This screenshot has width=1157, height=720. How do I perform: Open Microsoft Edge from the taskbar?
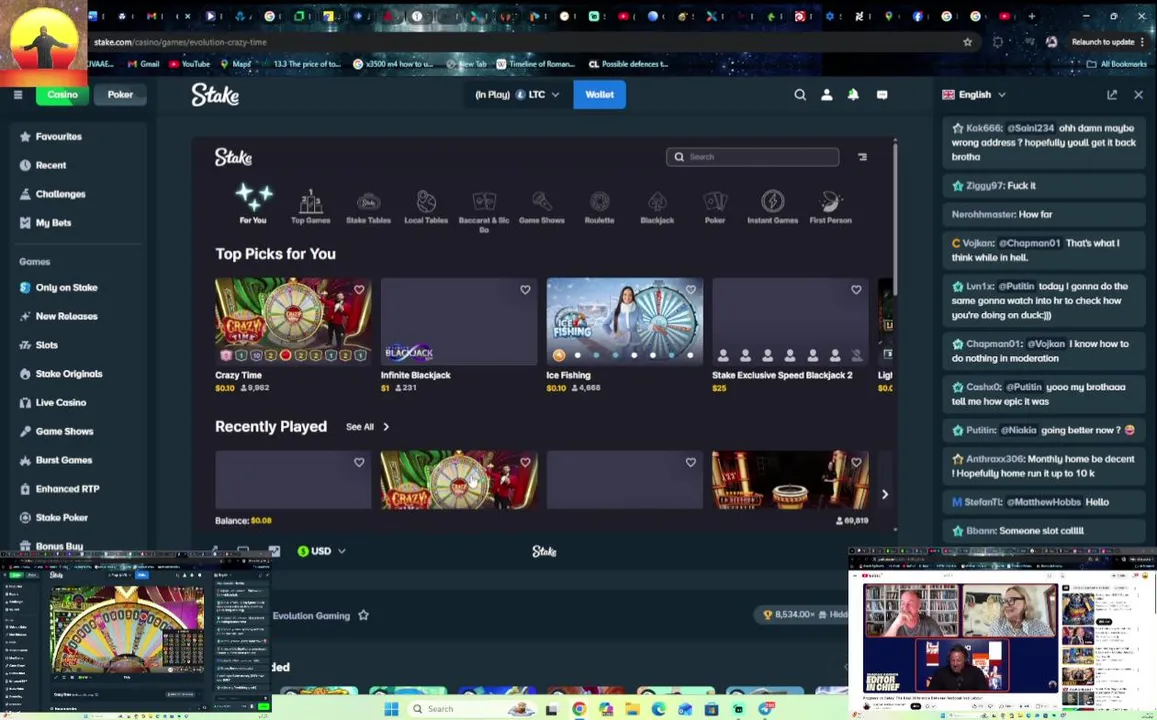658,709
